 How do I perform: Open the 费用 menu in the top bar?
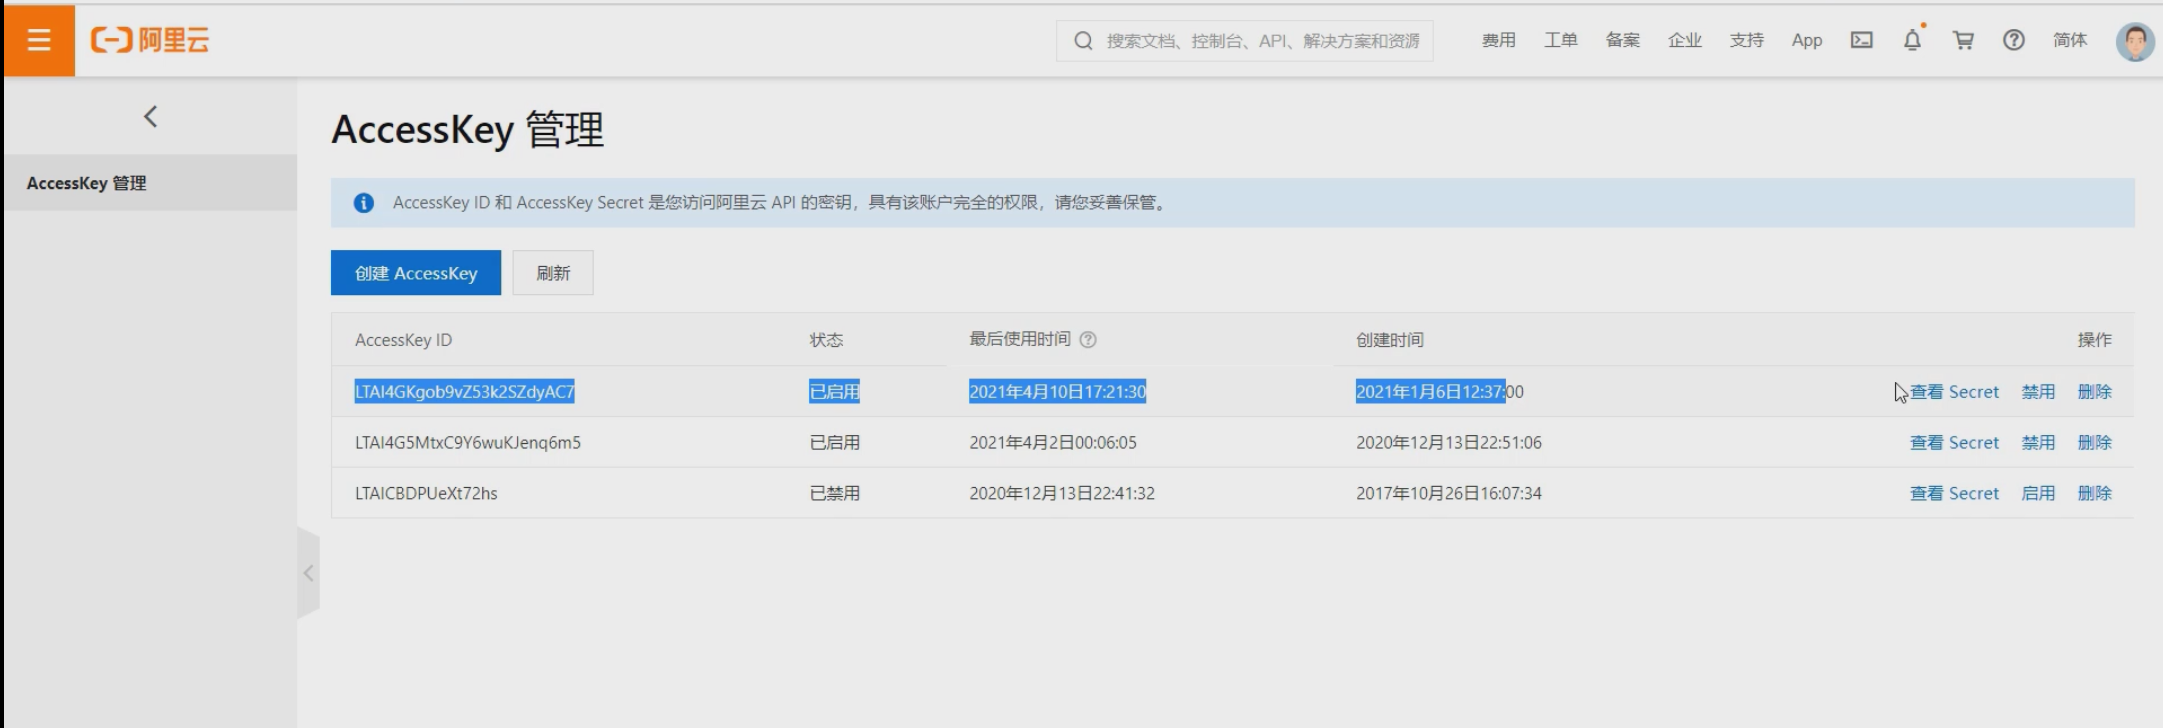coord(1498,40)
